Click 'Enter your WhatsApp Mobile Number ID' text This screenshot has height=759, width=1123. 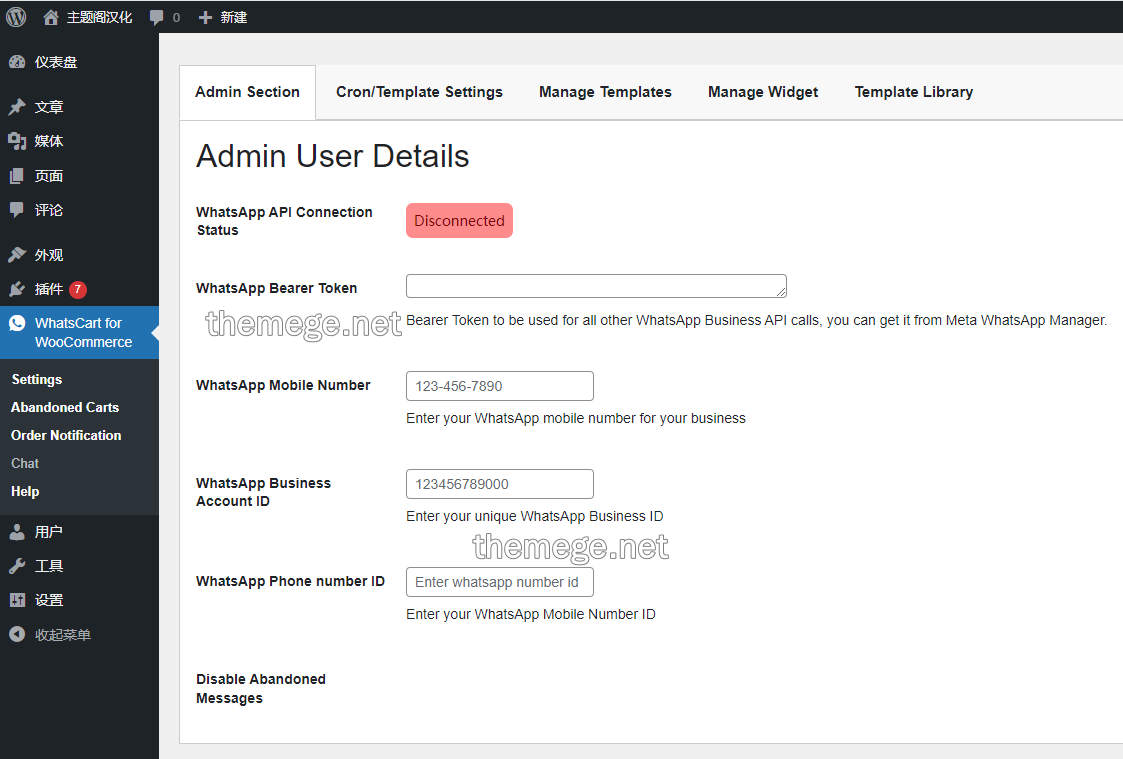[x=531, y=614]
